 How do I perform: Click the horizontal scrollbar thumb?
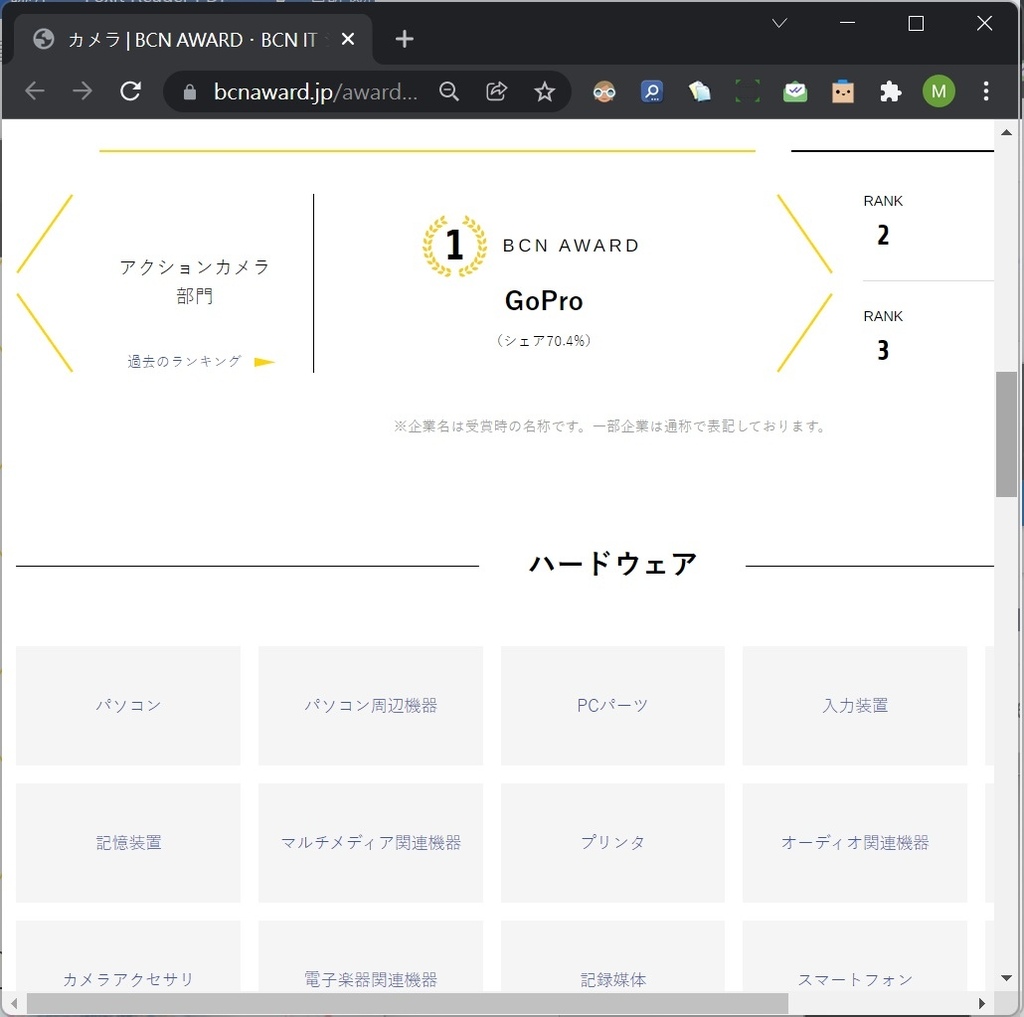coord(407,1003)
